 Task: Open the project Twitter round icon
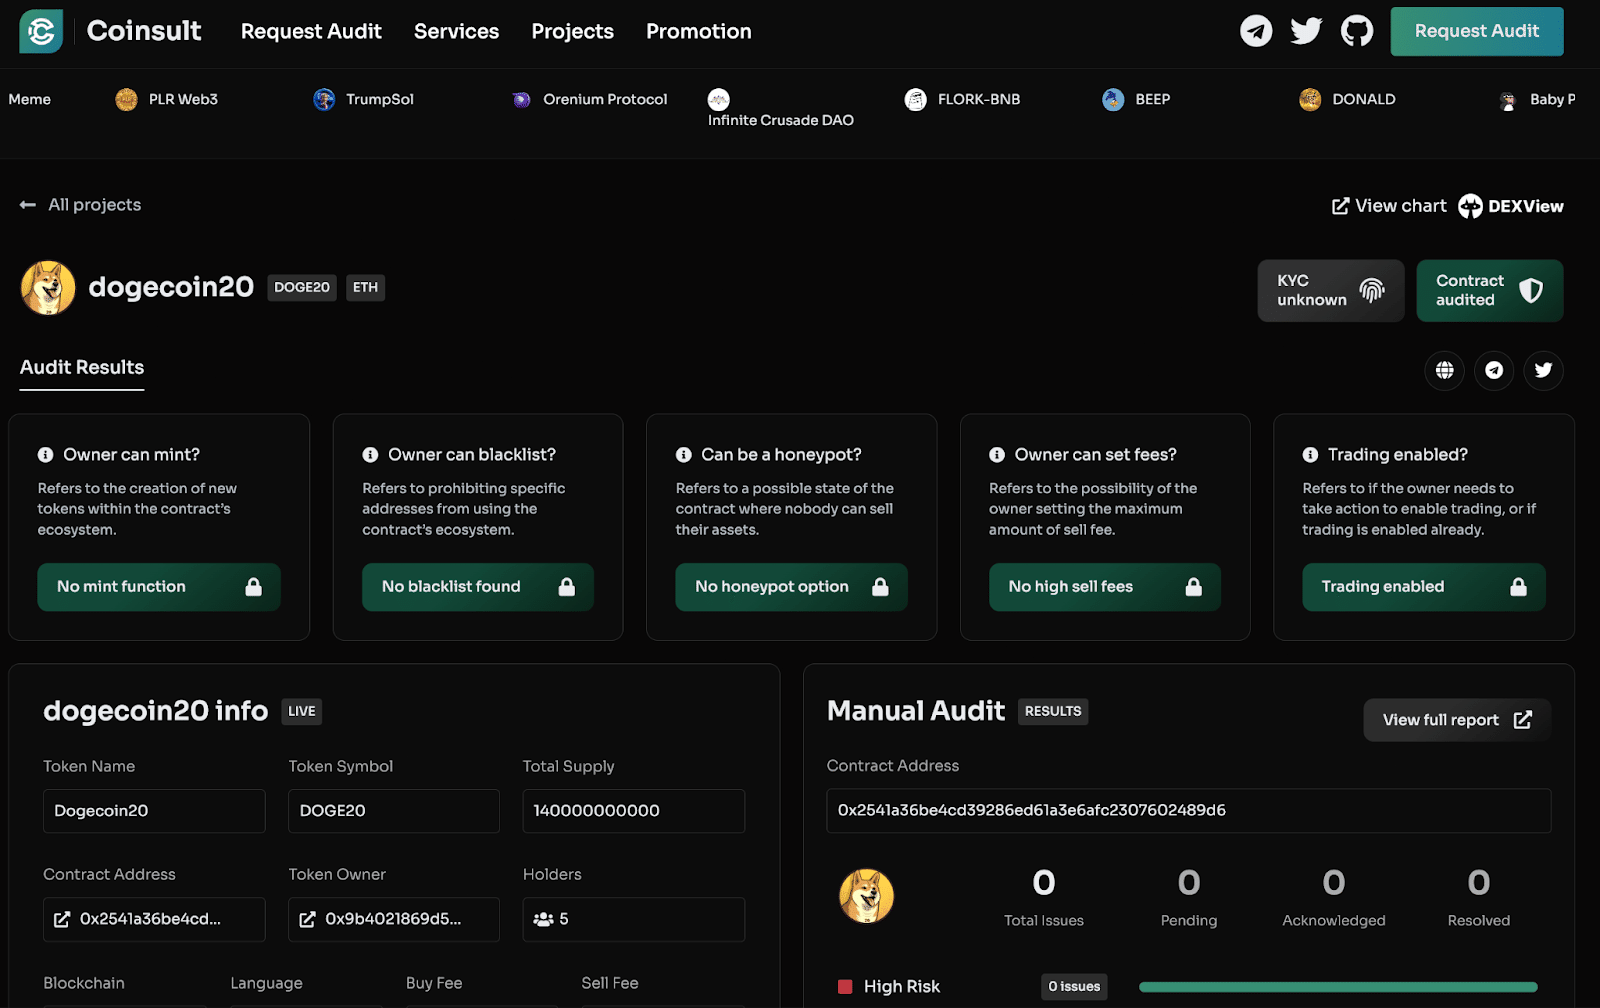click(x=1544, y=370)
